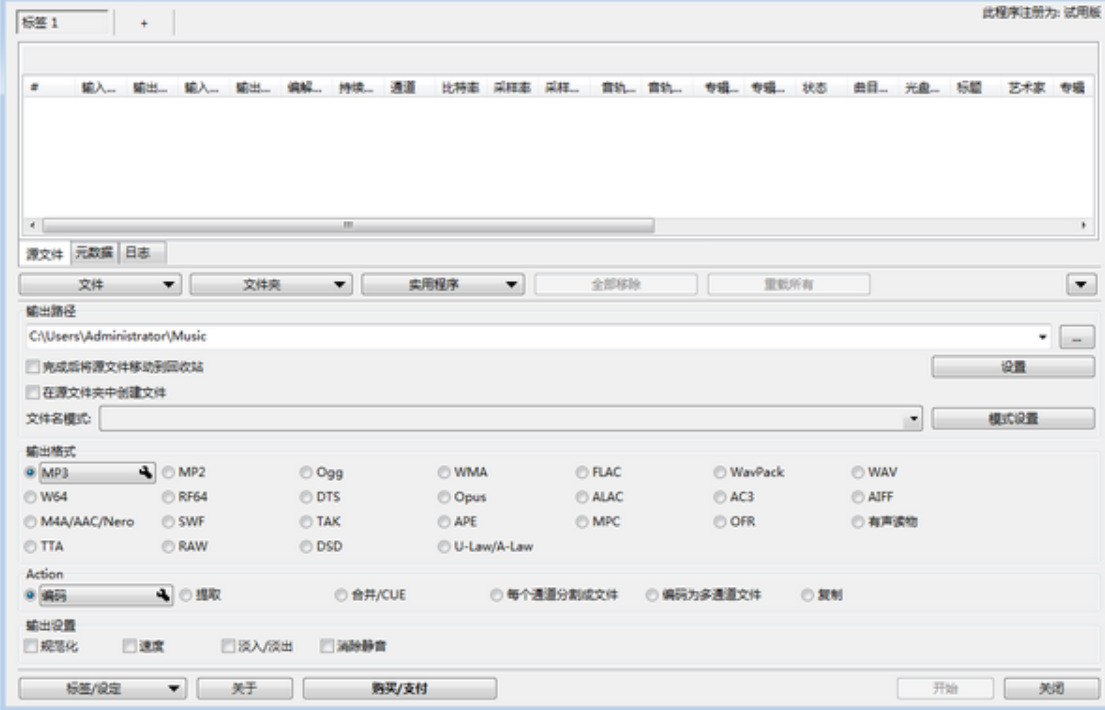Toggle the 消除静音 checkbox
The image size is (1105, 710).
click(x=327, y=646)
